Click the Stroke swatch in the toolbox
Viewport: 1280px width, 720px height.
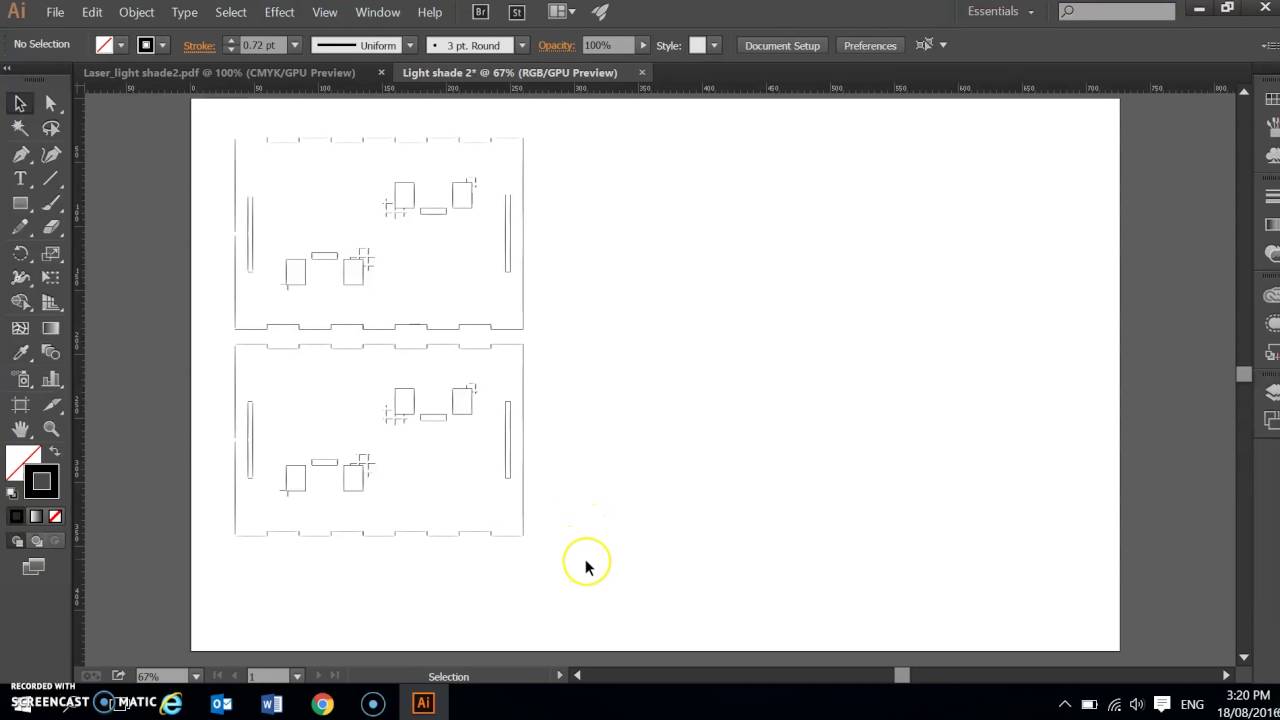point(42,482)
